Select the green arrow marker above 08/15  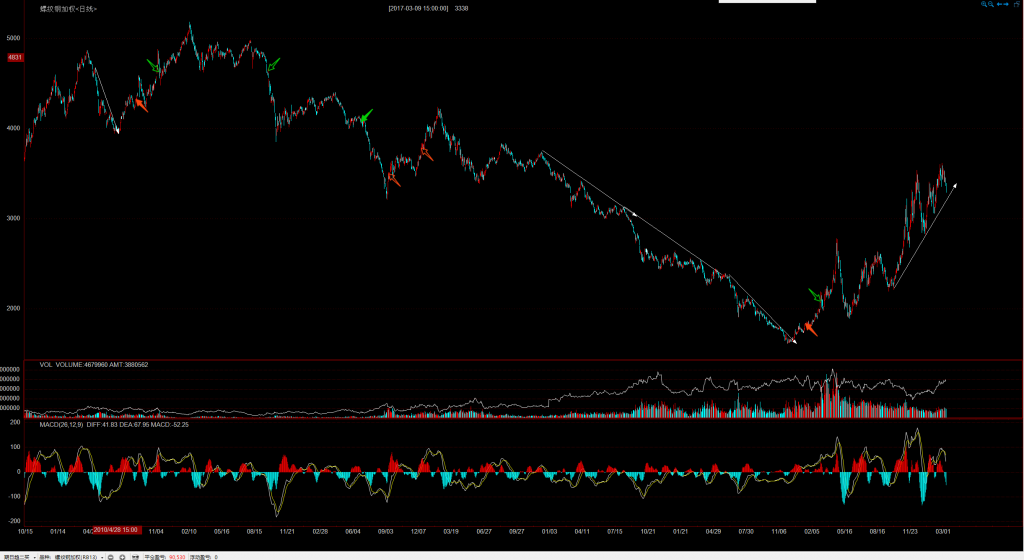click(272, 65)
